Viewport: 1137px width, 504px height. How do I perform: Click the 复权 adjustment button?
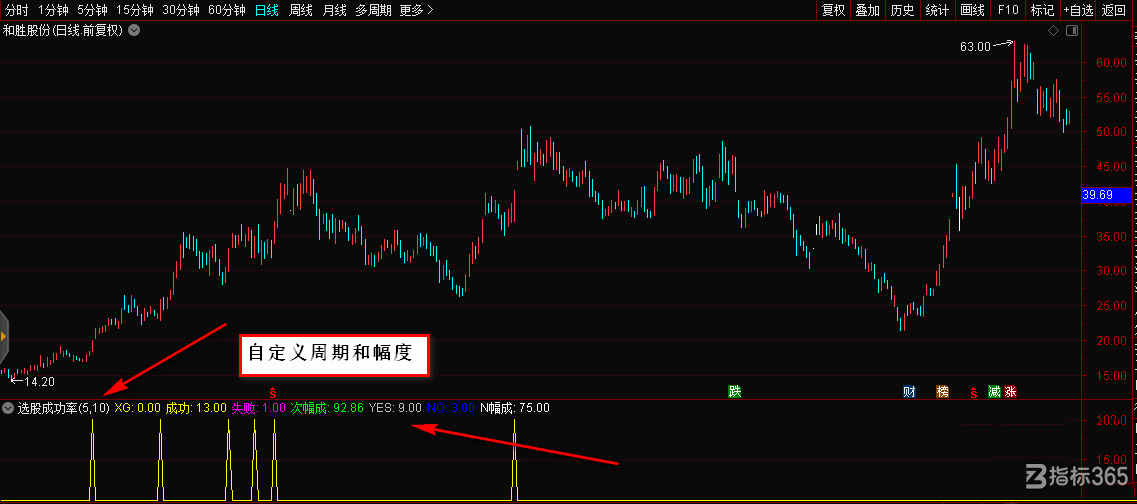click(834, 10)
